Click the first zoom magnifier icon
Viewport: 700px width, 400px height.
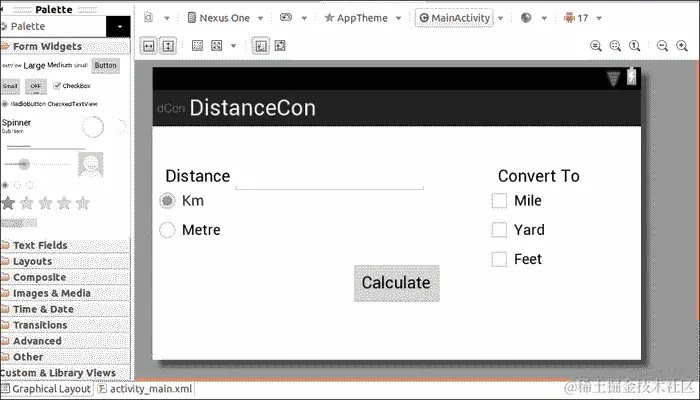596,46
